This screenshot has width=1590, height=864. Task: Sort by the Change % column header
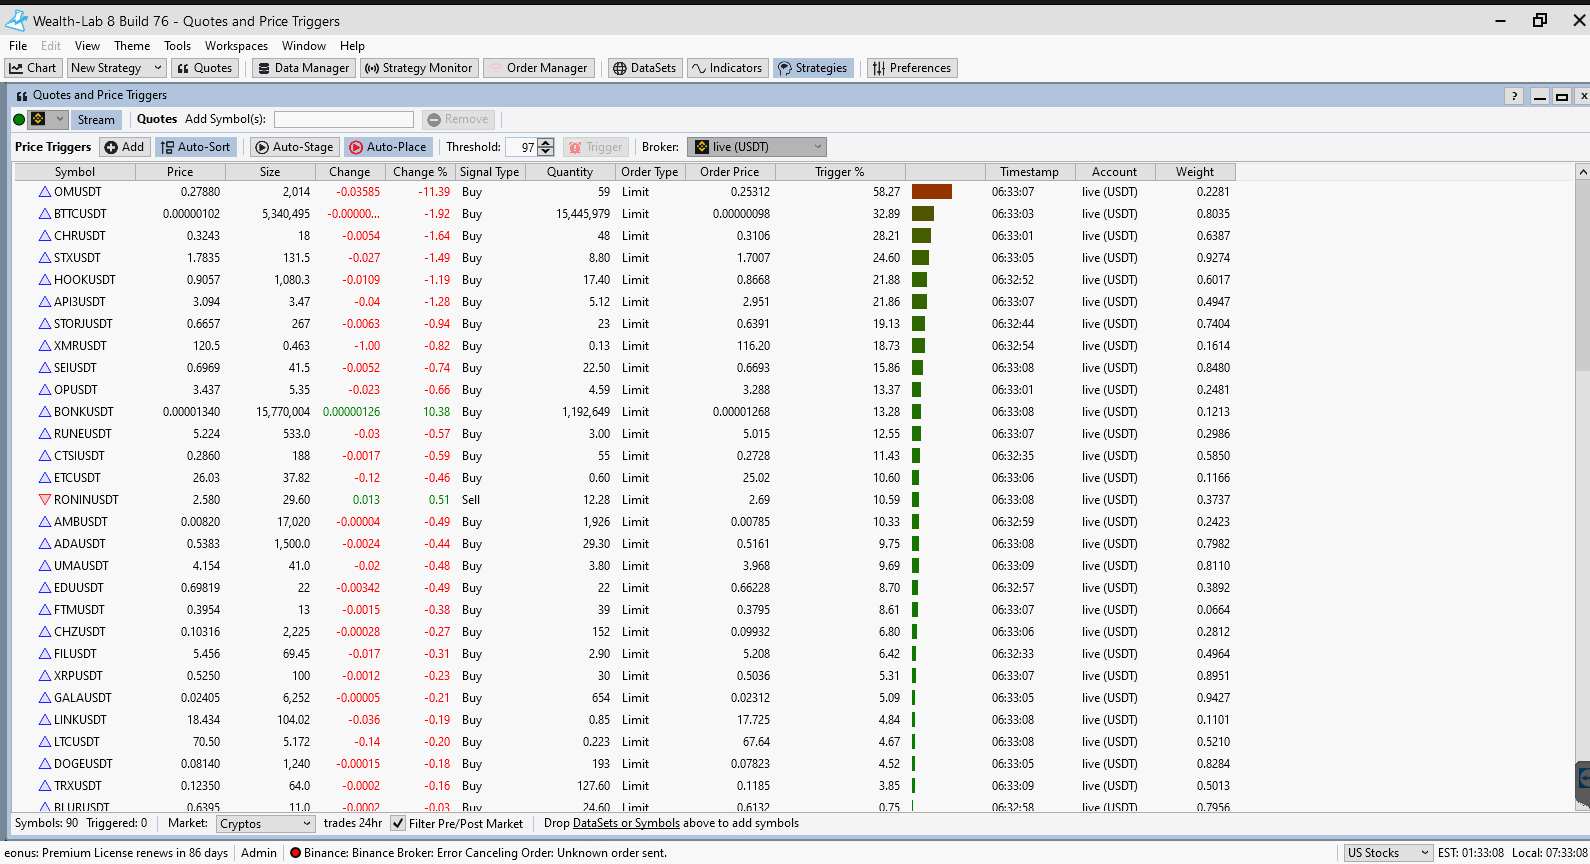coord(420,172)
